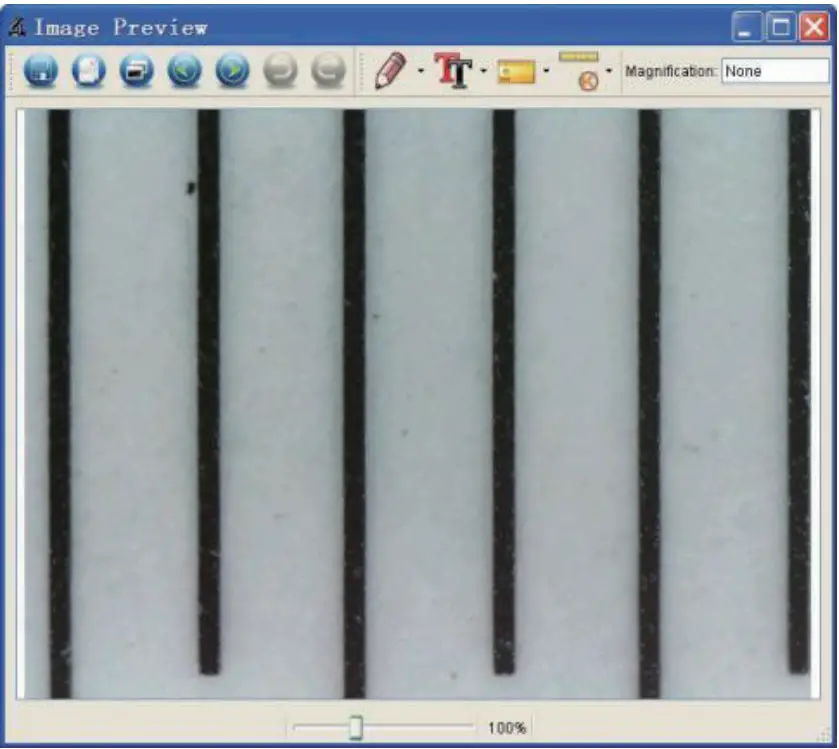Viewport: 839px width, 749px height.
Task: Adjust the zoom slider handle
Action: tap(357, 729)
